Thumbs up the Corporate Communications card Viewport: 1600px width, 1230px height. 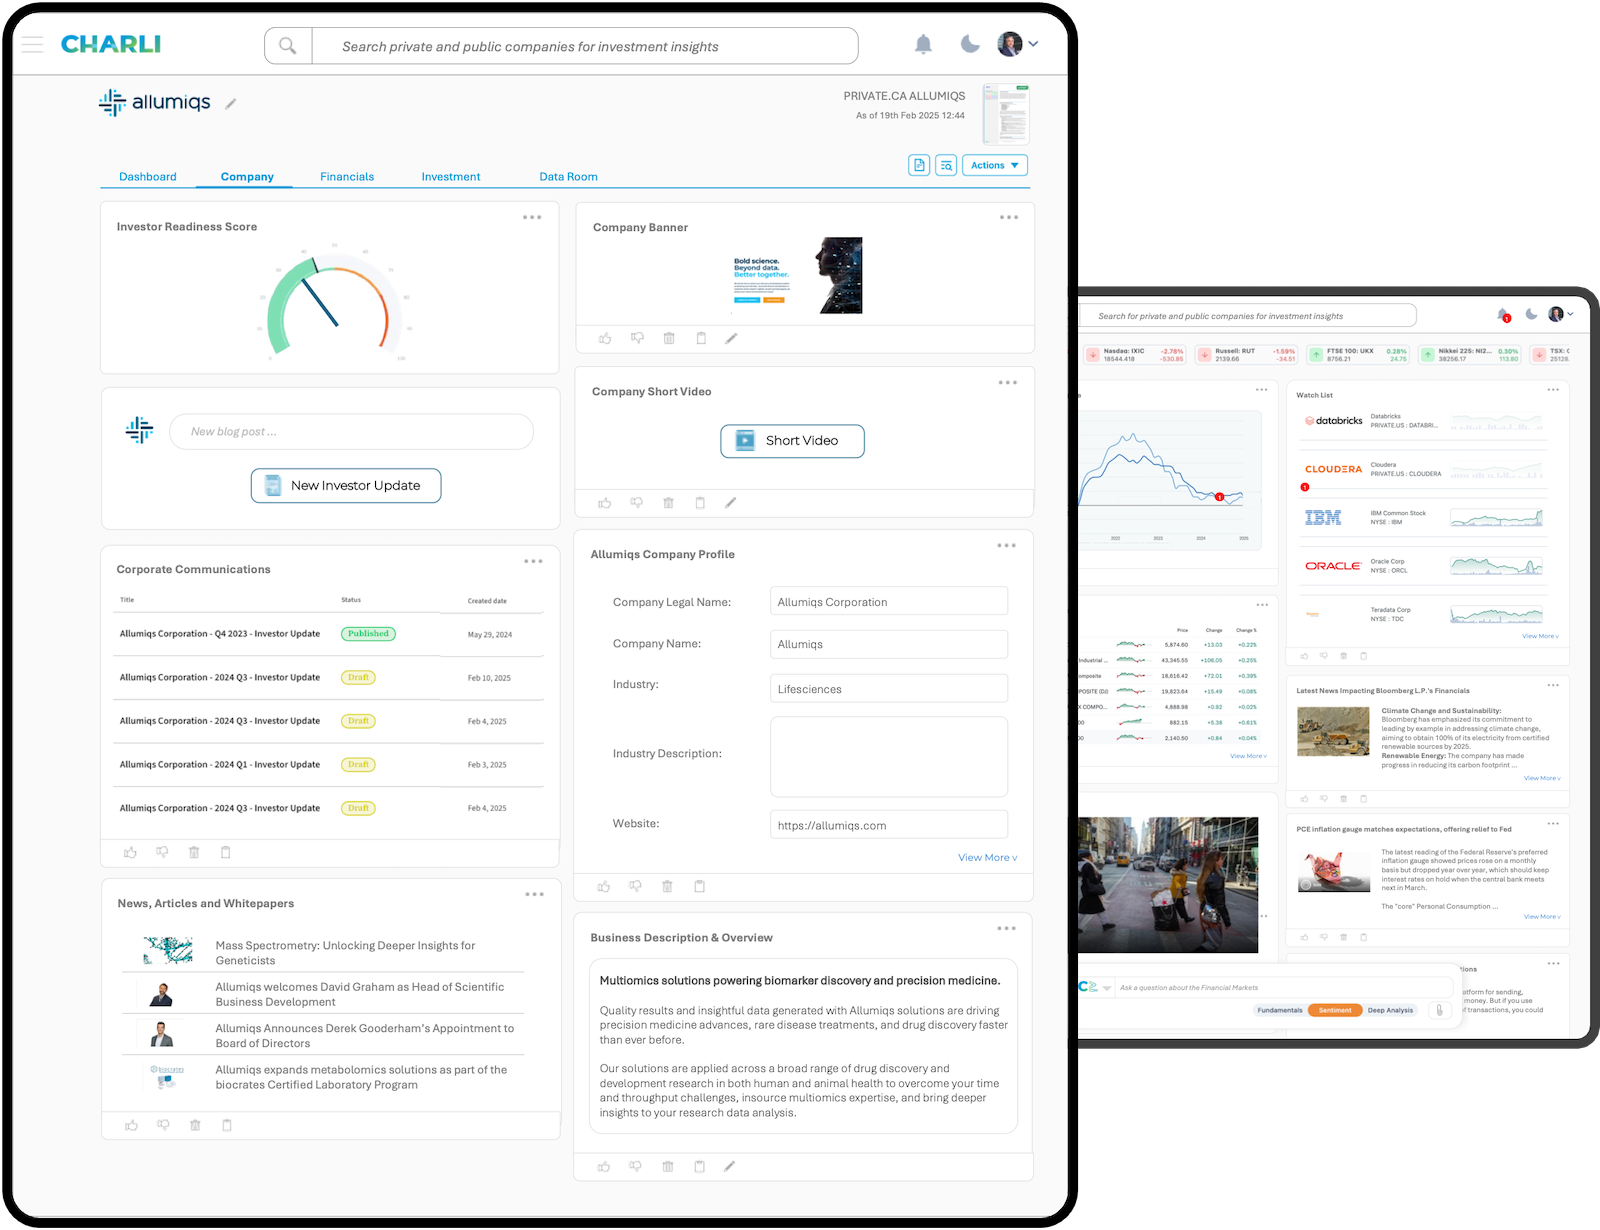(130, 853)
